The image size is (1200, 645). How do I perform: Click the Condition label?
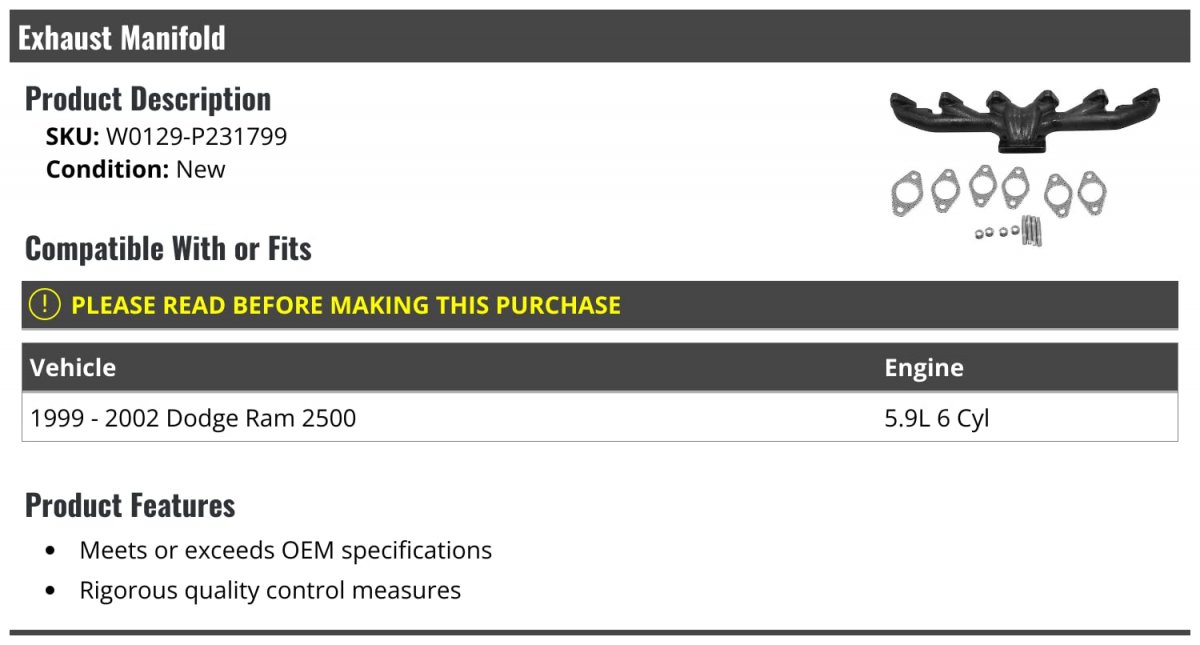click(x=108, y=169)
